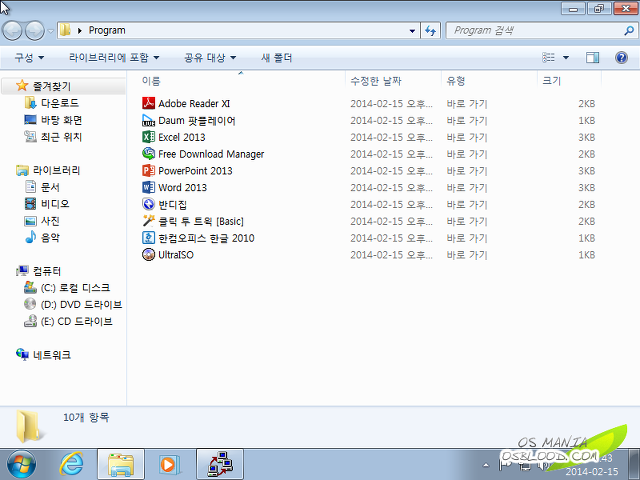Open the Windows Start orb
The width and height of the screenshot is (640, 480).
[21, 464]
